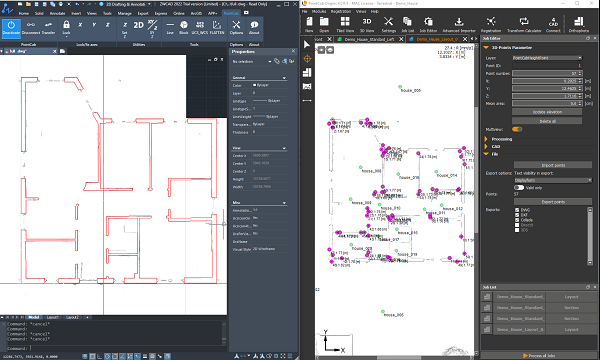Screen dimensions: 600x360
Task: Select the arrow pointer tool in PointCab sidebar
Action: 307,45
